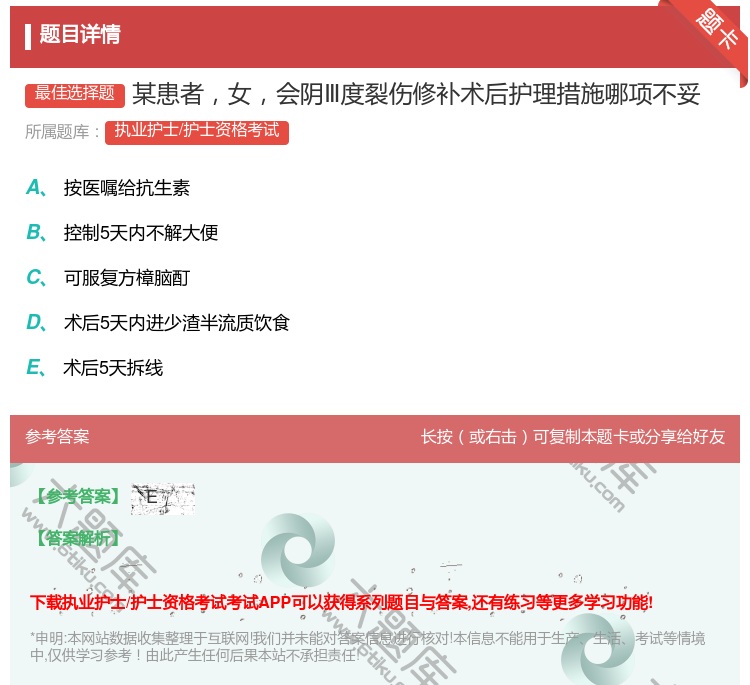
Task: Click the answer image showing E
Action: coord(163,498)
